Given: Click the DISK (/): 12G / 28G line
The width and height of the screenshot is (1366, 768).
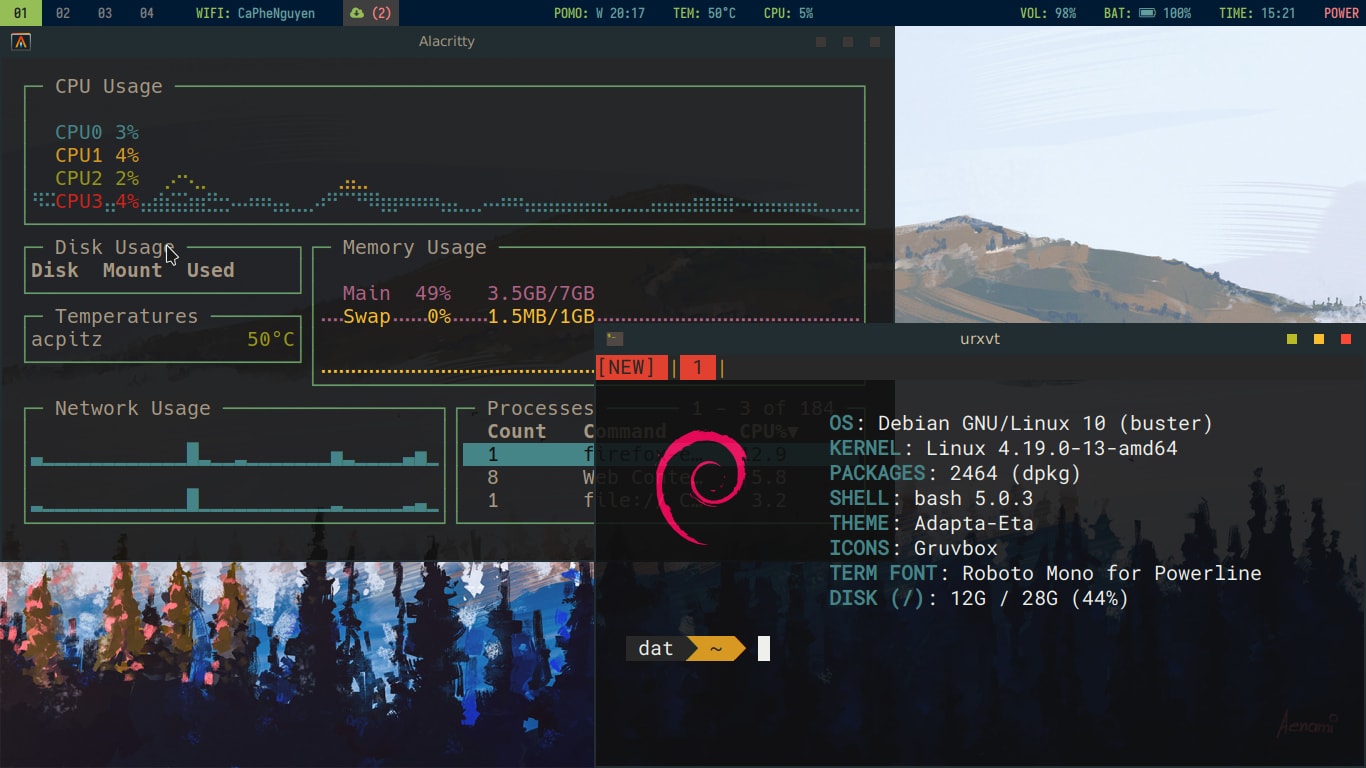Looking at the screenshot, I should tap(979, 598).
